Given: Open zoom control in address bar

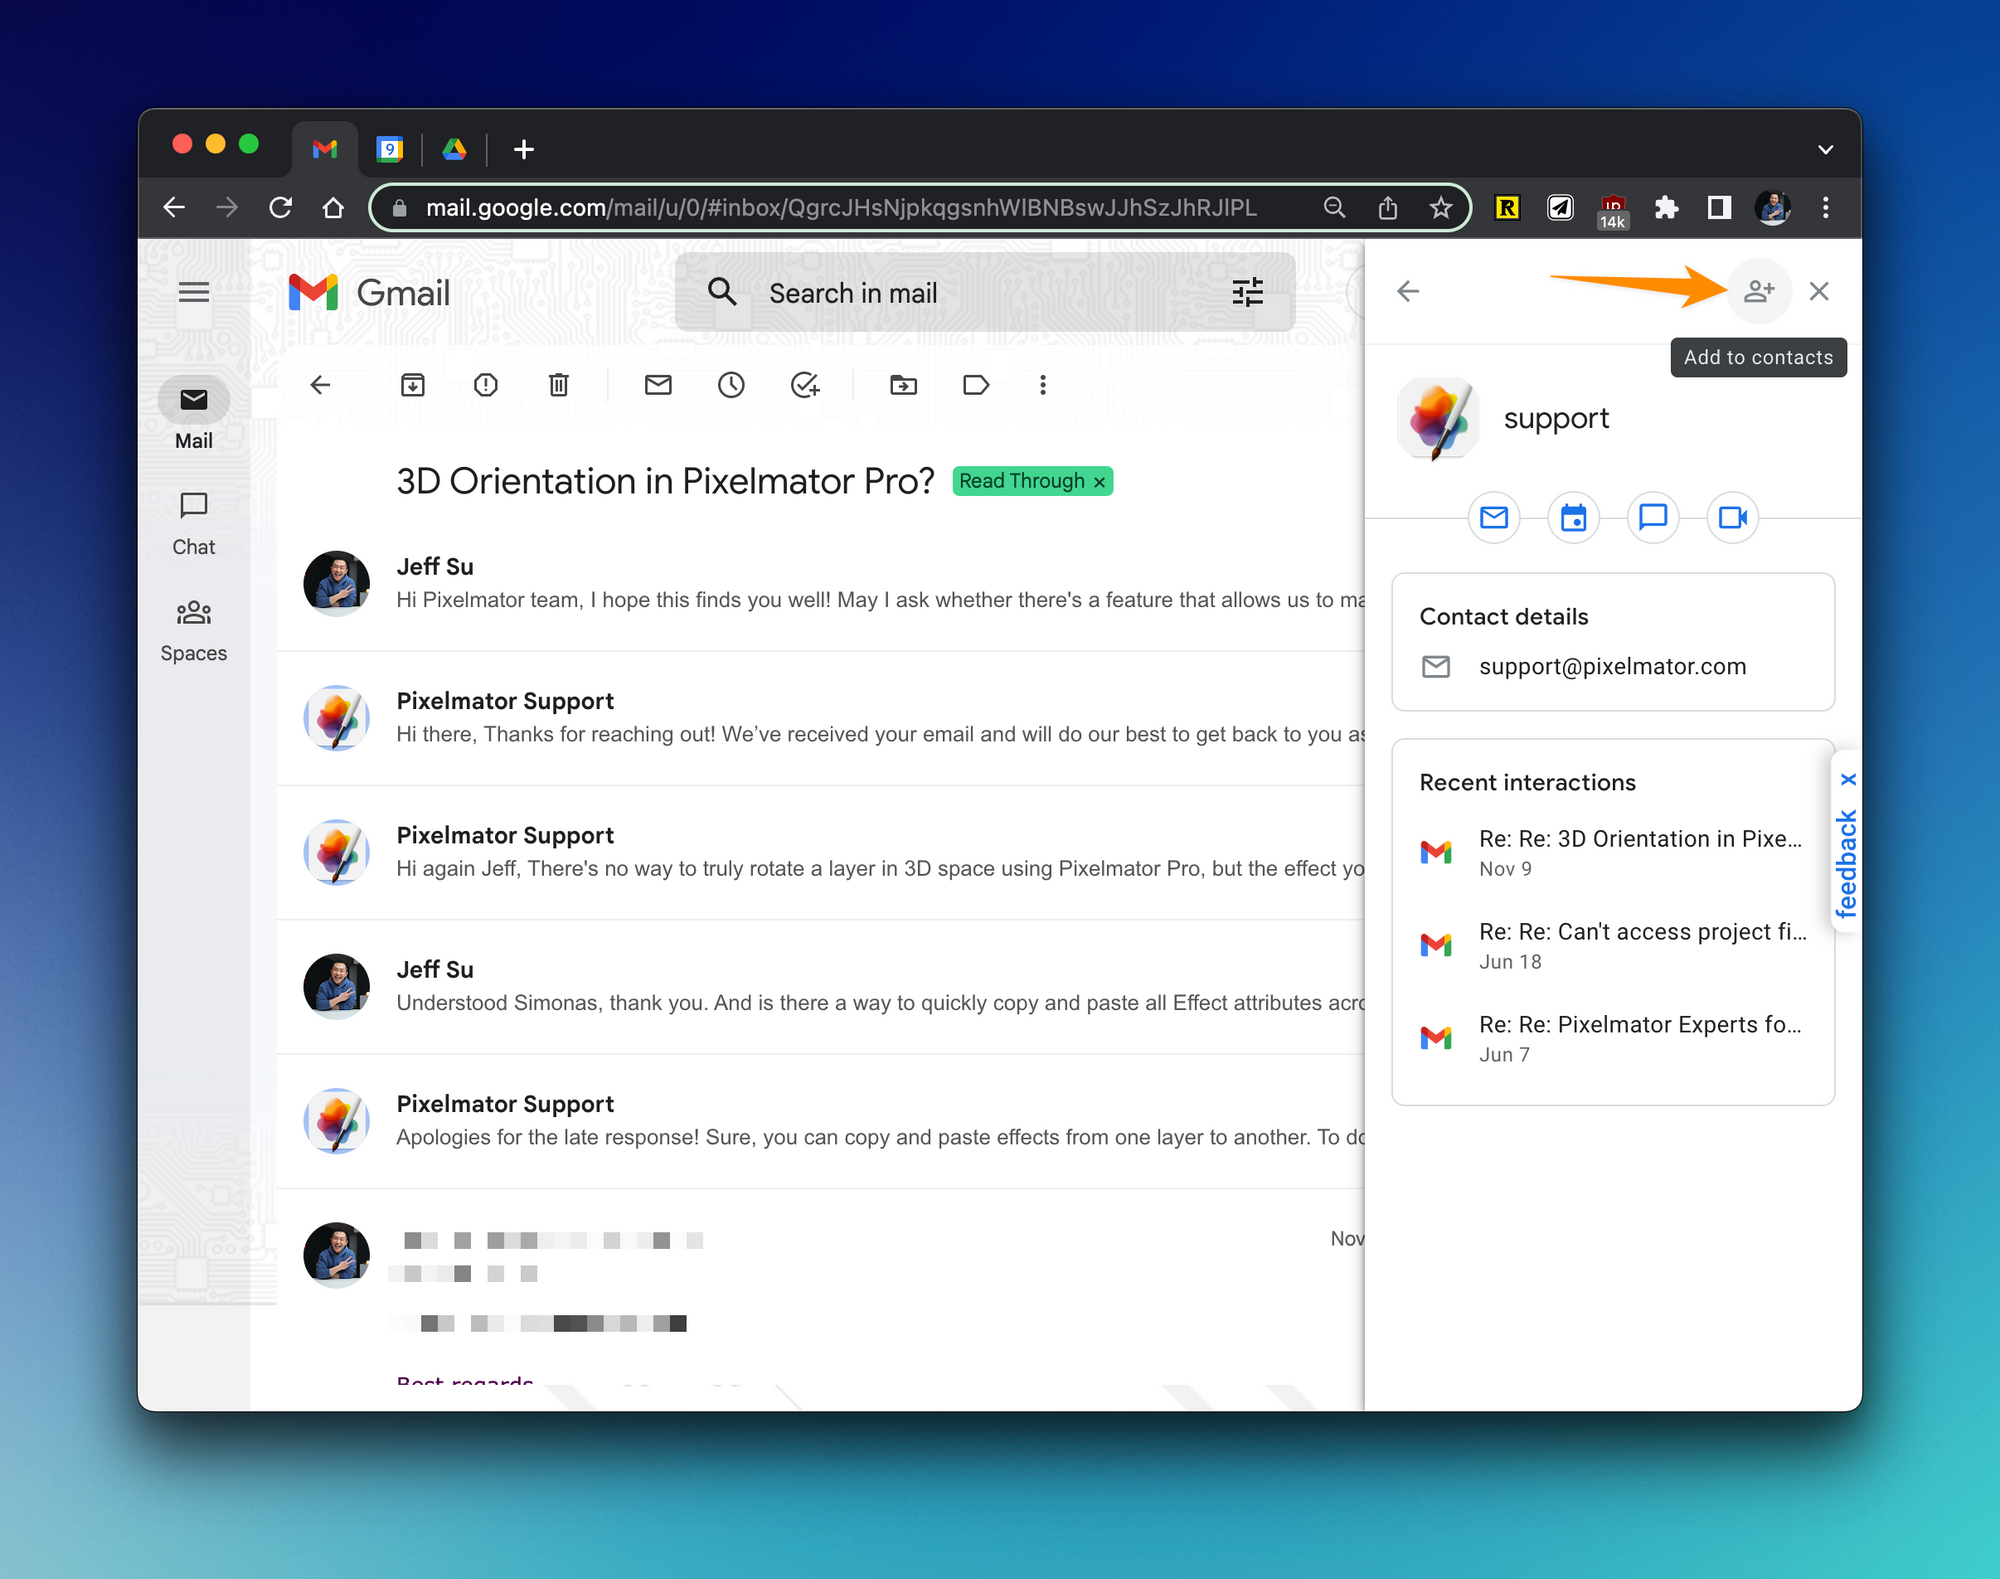Looking at the screenshot, I should 1334,207.
